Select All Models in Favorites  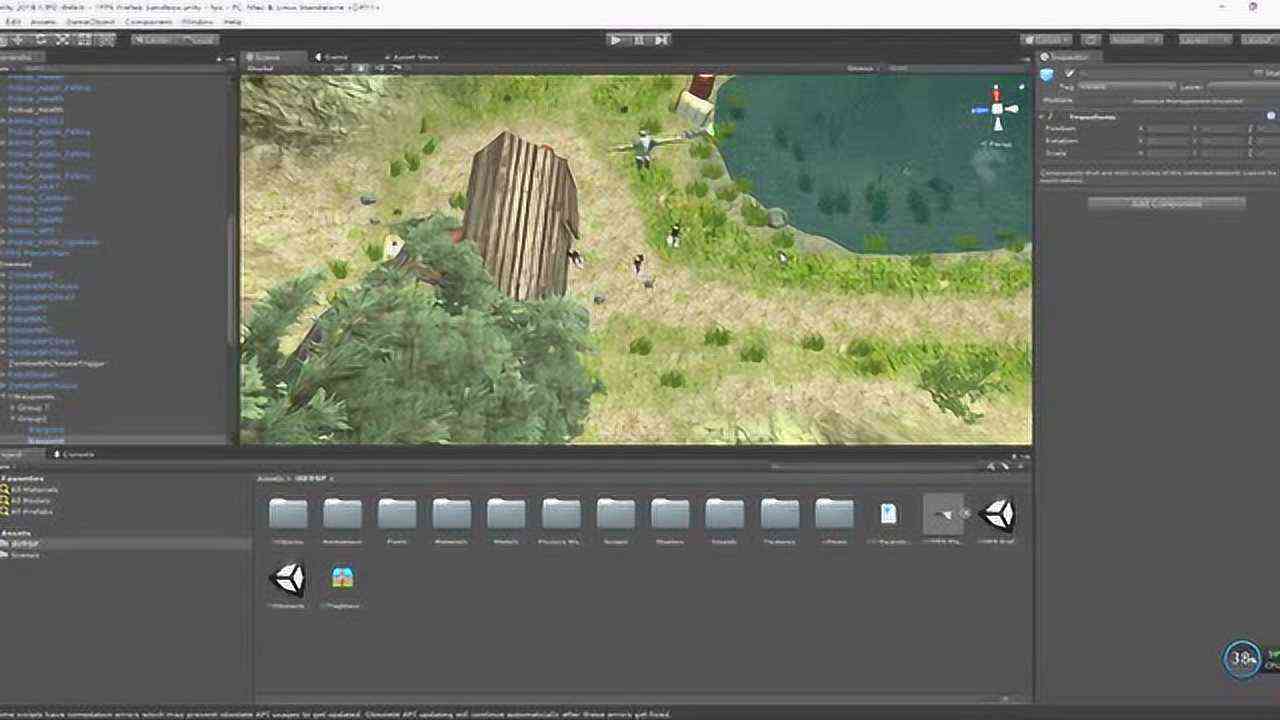[31, 500]
